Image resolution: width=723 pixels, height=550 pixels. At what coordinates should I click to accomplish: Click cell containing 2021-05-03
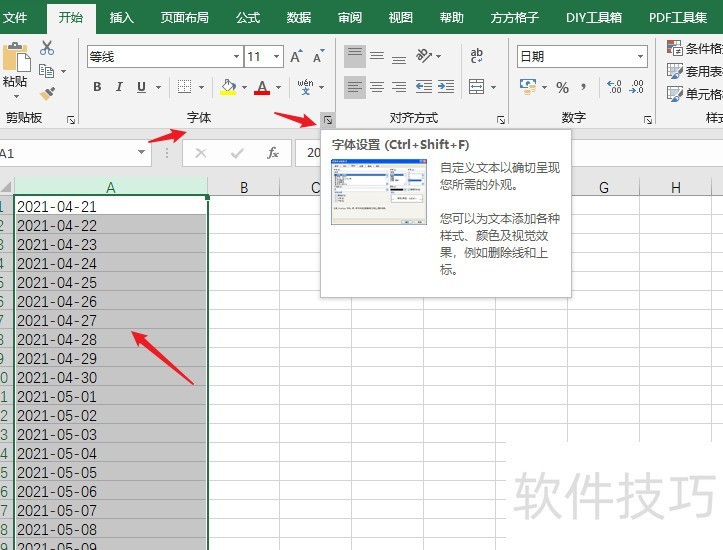pos(110,434)
